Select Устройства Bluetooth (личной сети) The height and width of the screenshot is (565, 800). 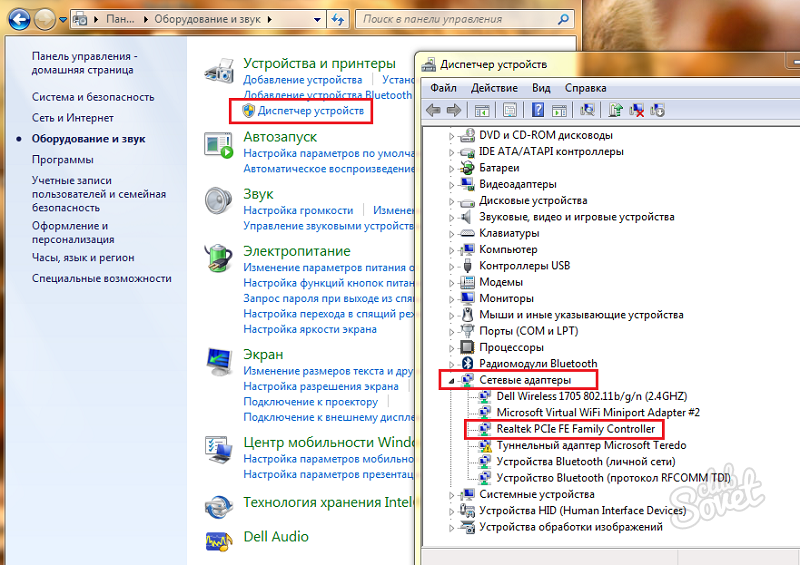pyautogui.click(x=586, y=462)
